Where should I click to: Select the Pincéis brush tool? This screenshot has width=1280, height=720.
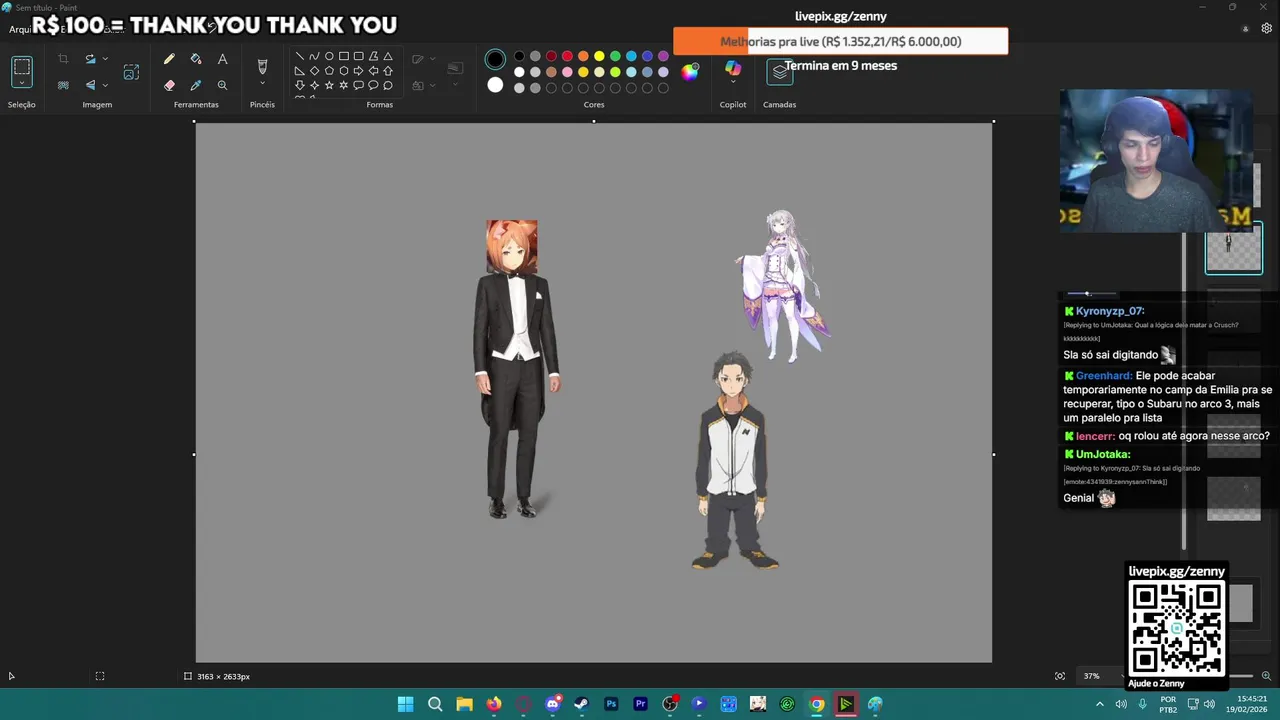coord(262,66)
